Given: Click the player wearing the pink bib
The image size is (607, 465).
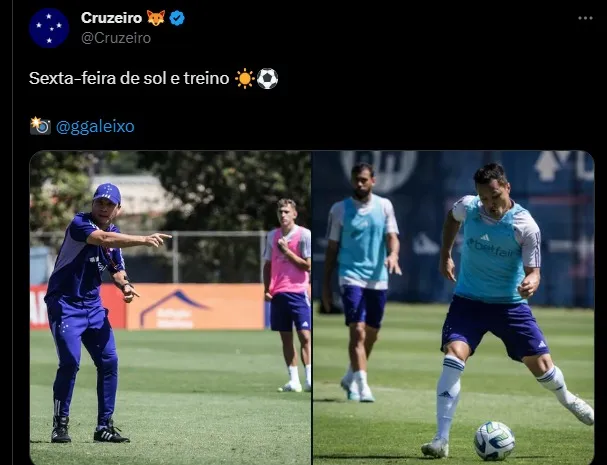Looking at the screenshot, I should point(288,295).
